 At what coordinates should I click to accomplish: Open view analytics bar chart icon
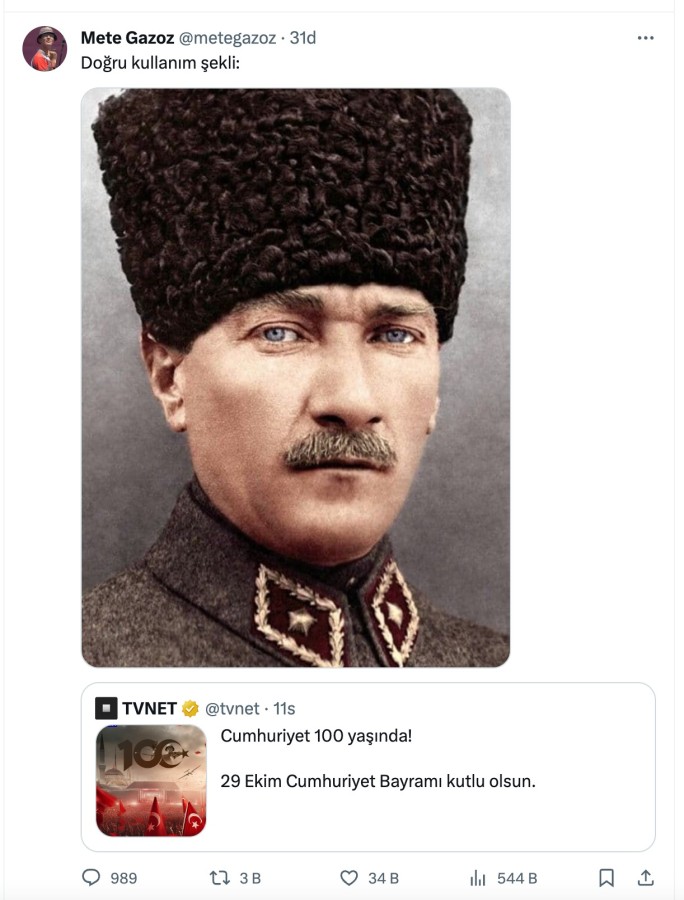478,878
